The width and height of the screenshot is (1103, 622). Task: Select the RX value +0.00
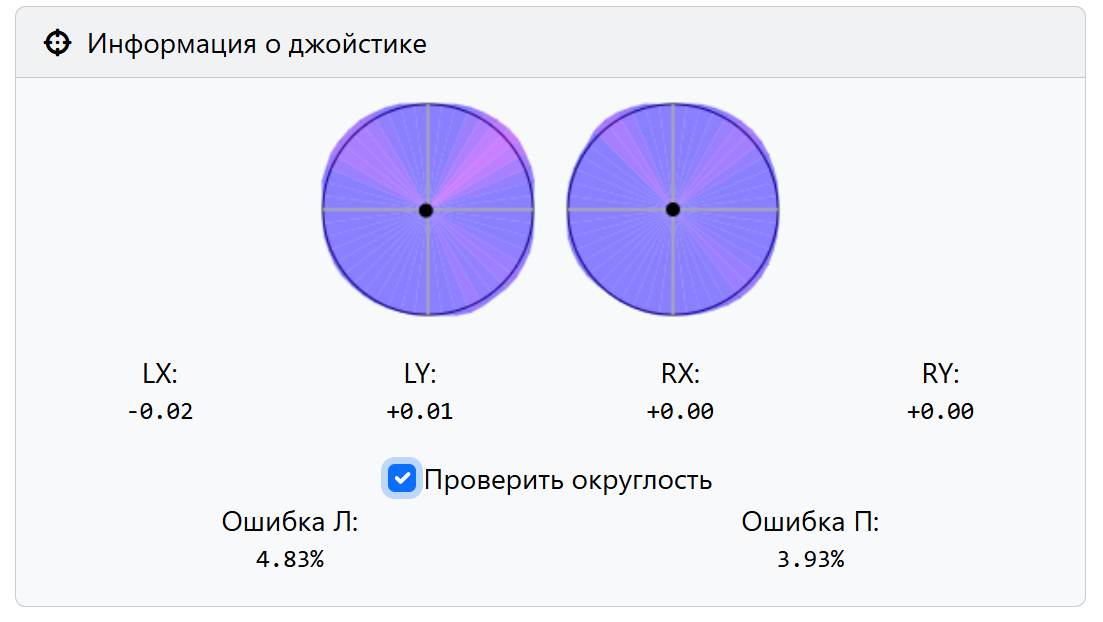pyautogui.click(x=680, y=411)
